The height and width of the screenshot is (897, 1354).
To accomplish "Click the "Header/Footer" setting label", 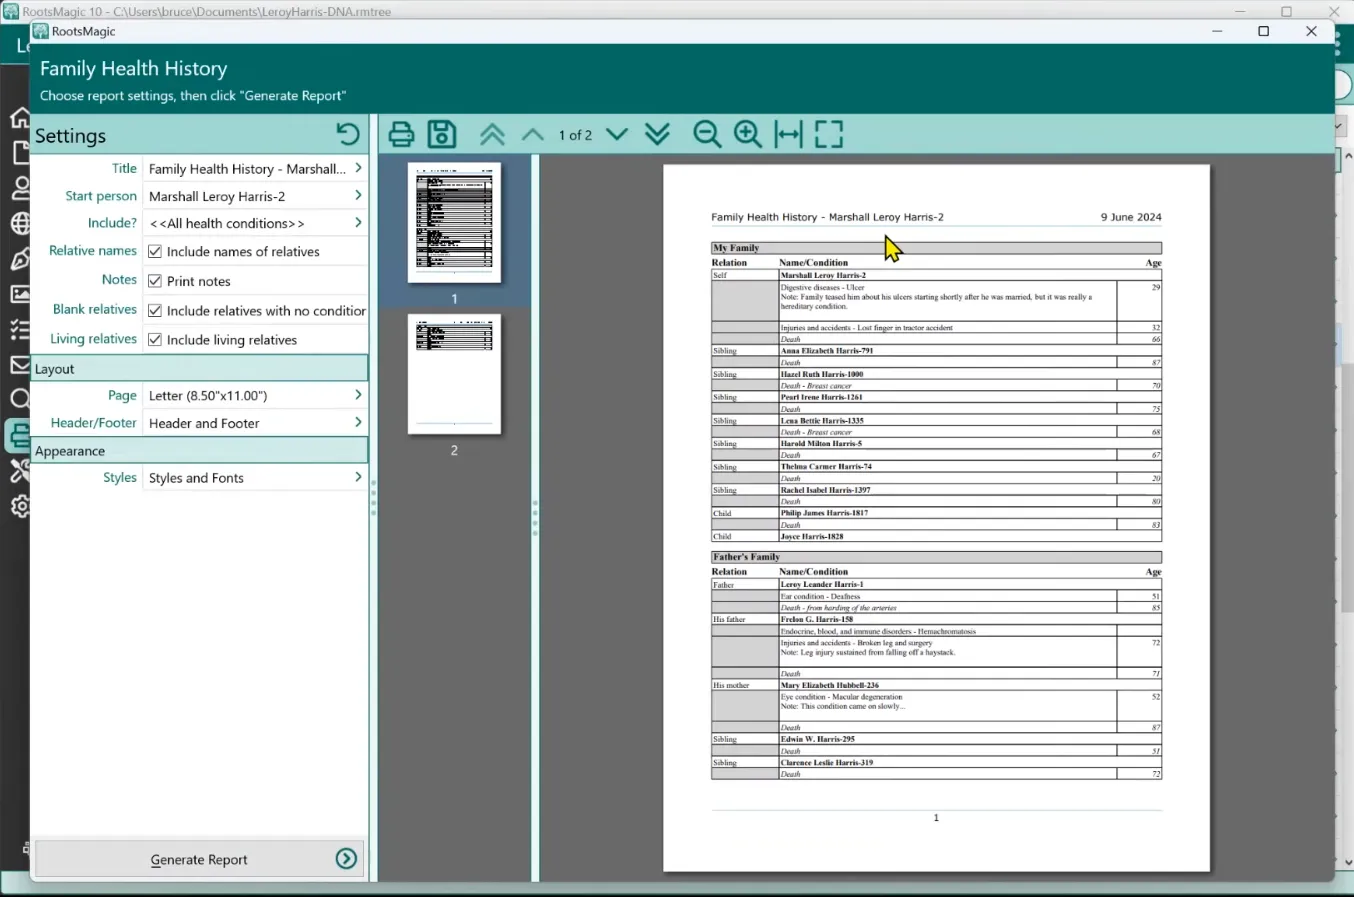I will coord(94,423).
